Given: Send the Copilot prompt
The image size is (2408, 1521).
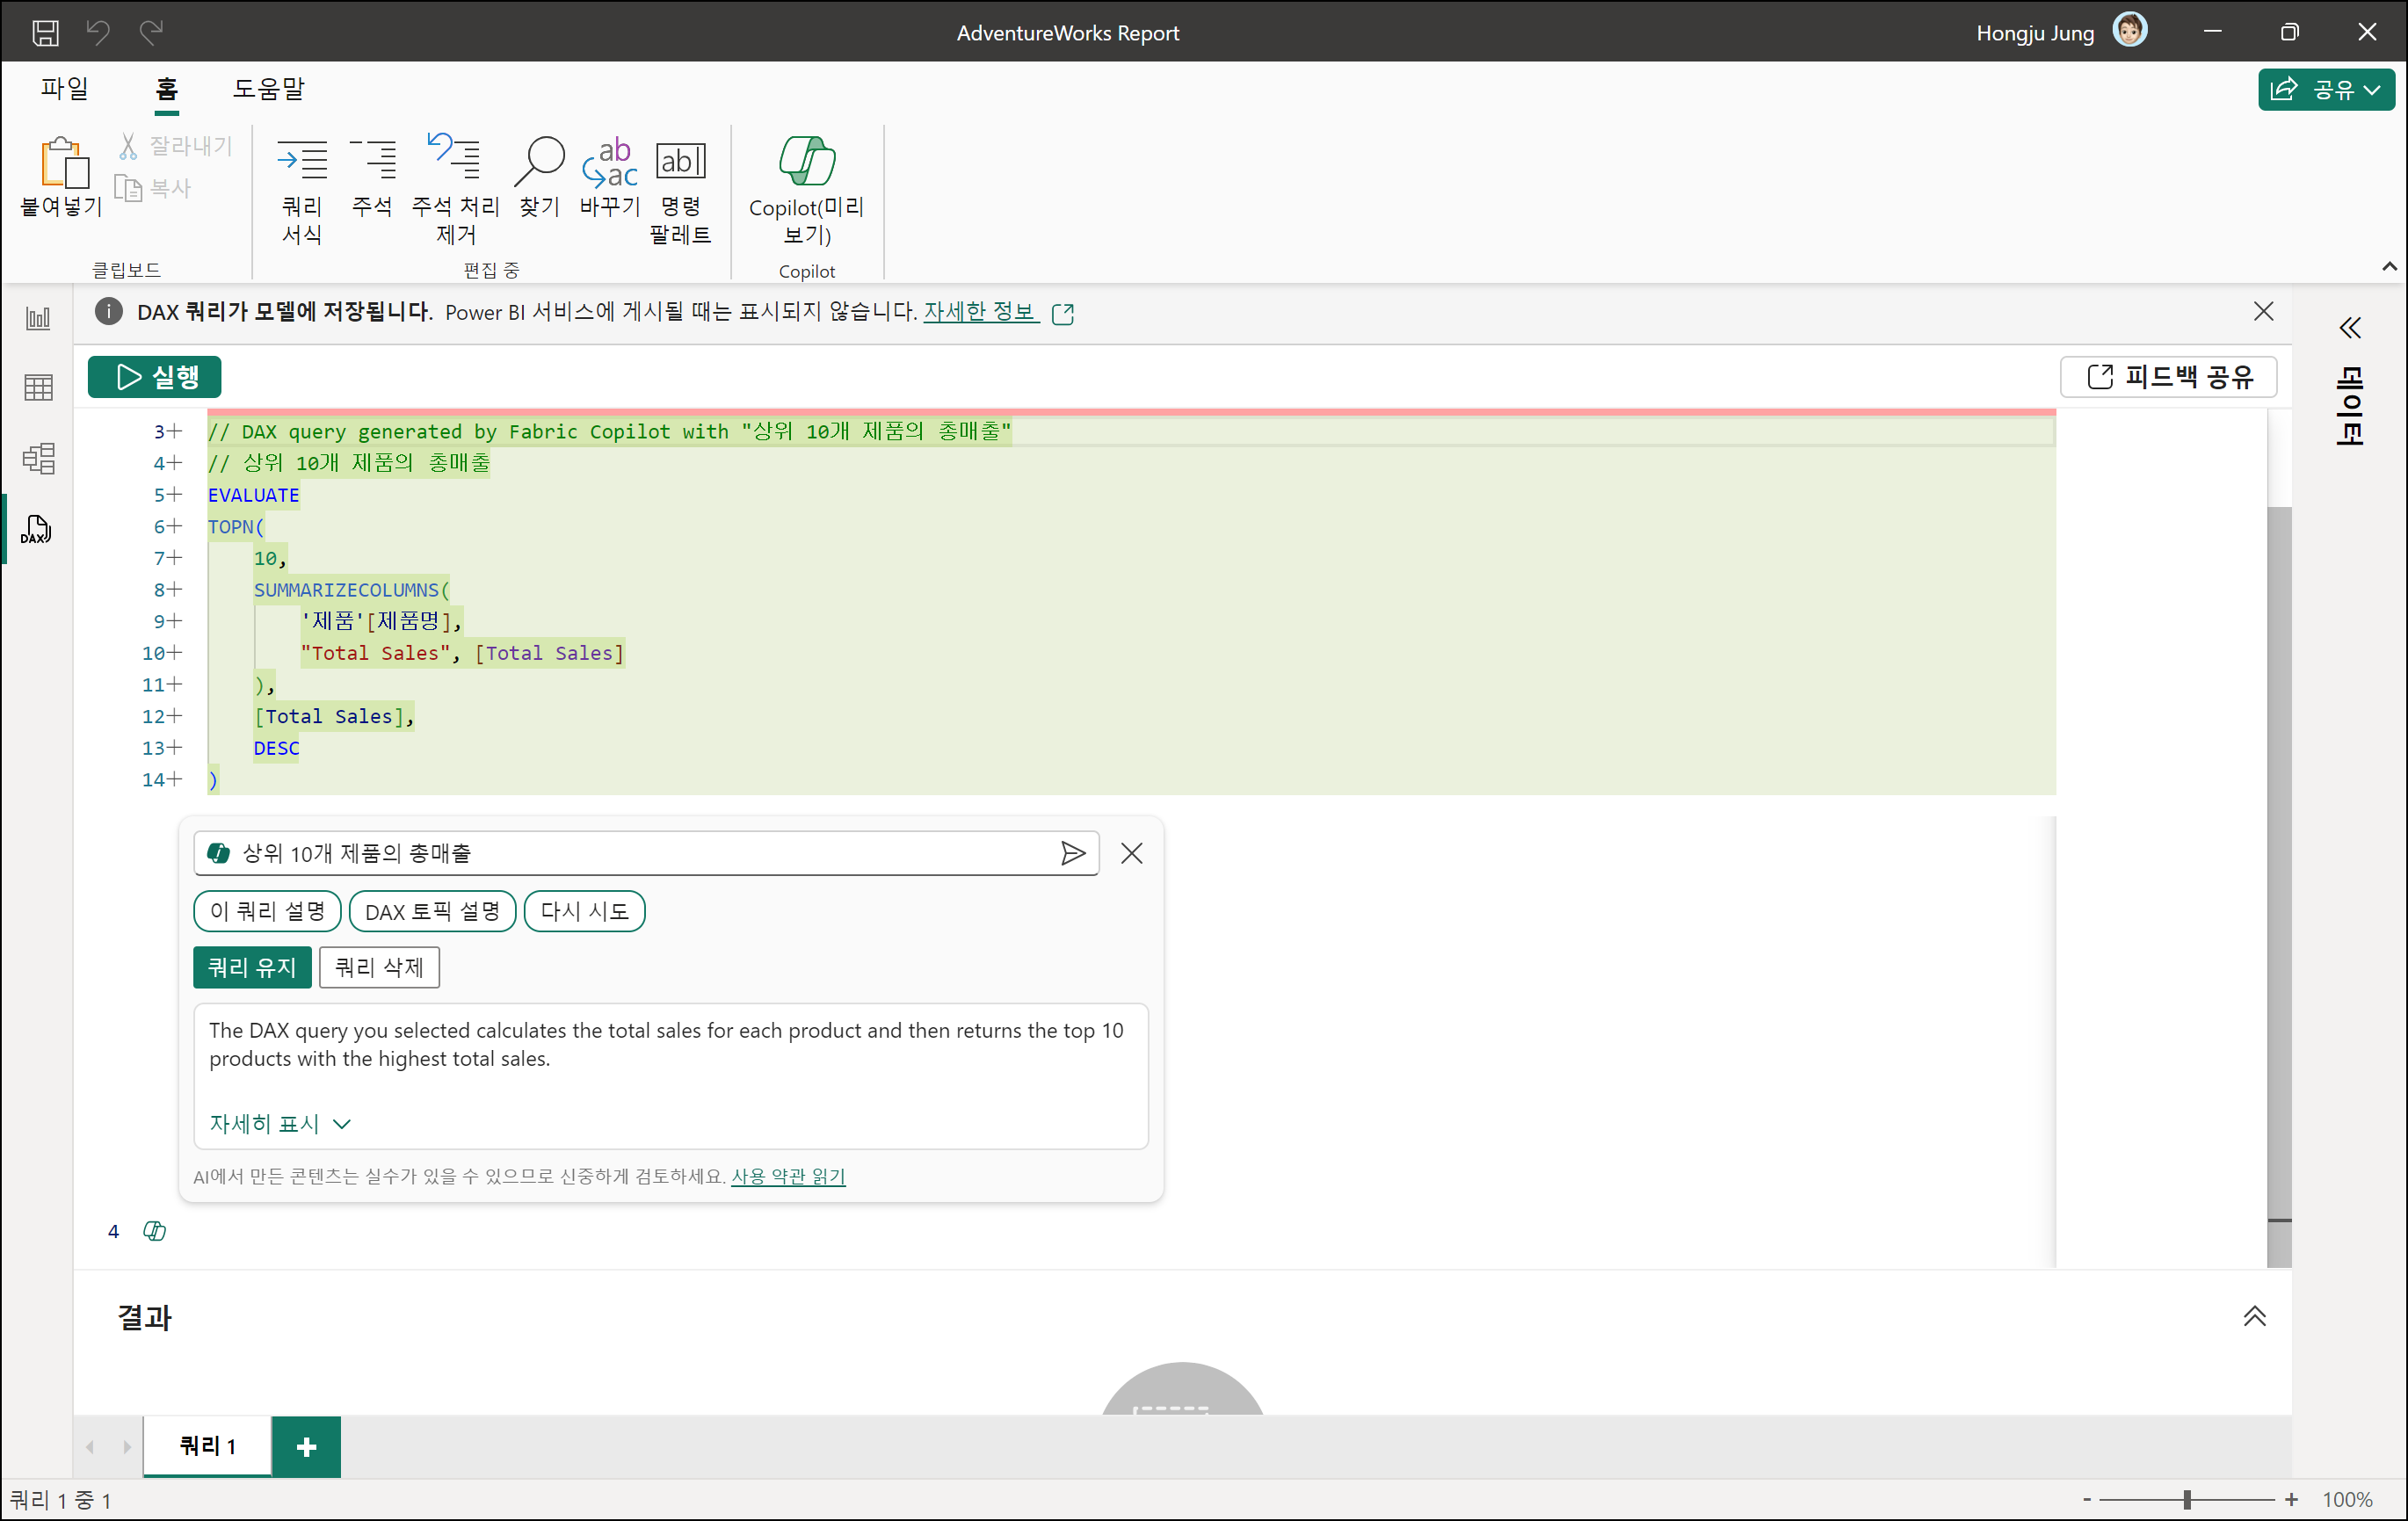Looking at the screenshot, I should click(1072, 853).
